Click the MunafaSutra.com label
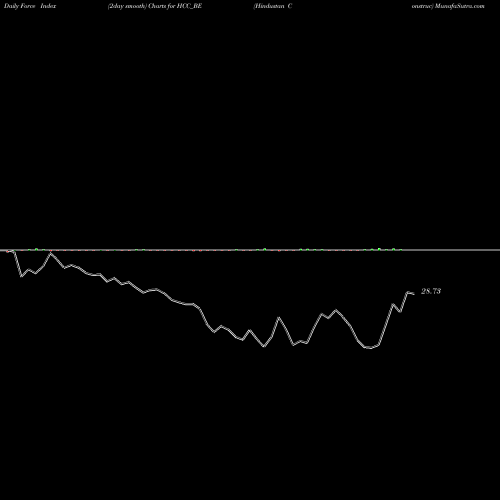500x500 pixels. tap(460, 6)
